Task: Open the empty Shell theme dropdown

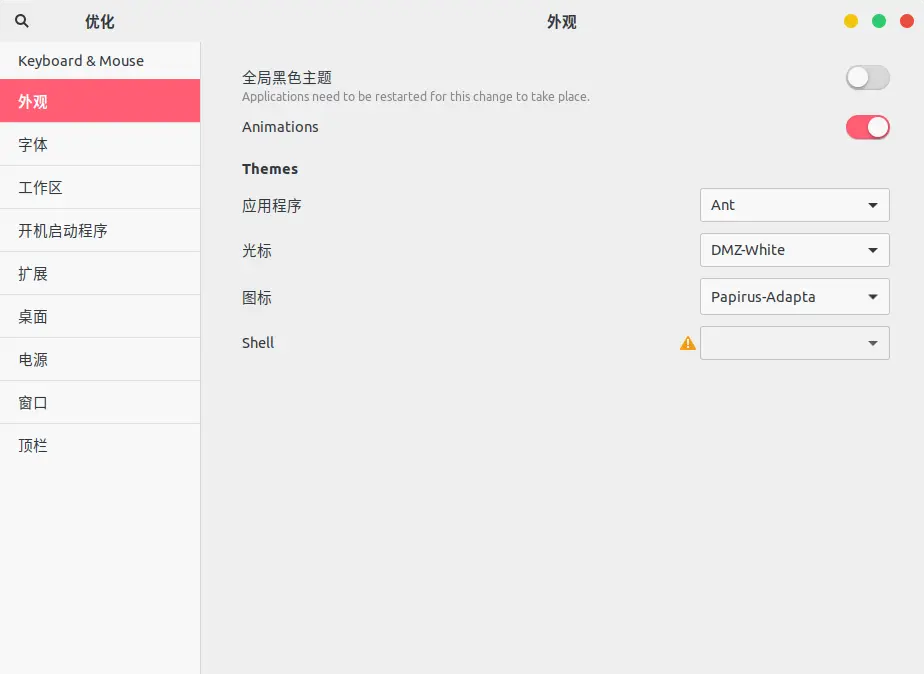Action: tap(794, 343)
